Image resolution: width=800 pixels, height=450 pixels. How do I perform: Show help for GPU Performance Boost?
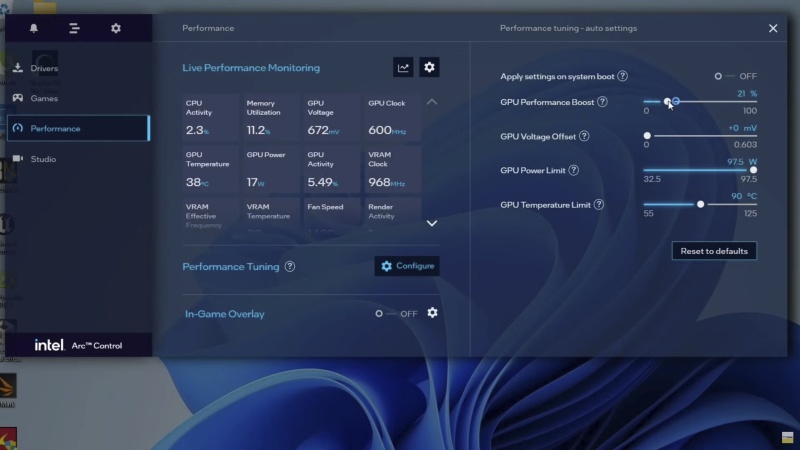(x=602, y=102)
